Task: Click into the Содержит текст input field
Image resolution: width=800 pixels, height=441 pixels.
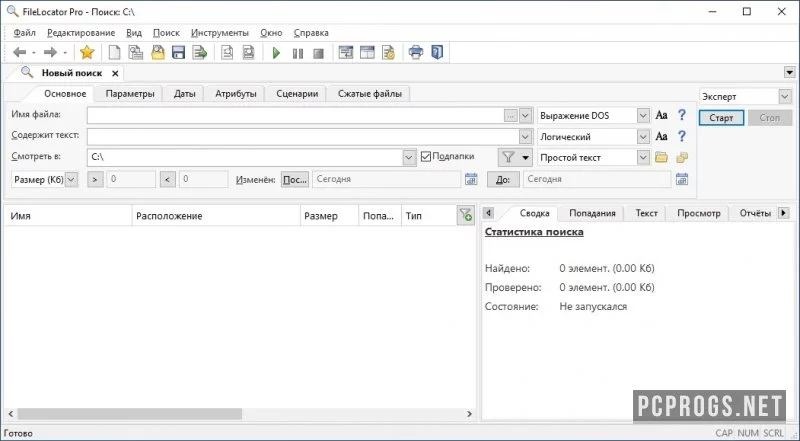Action: pos(304,137)
